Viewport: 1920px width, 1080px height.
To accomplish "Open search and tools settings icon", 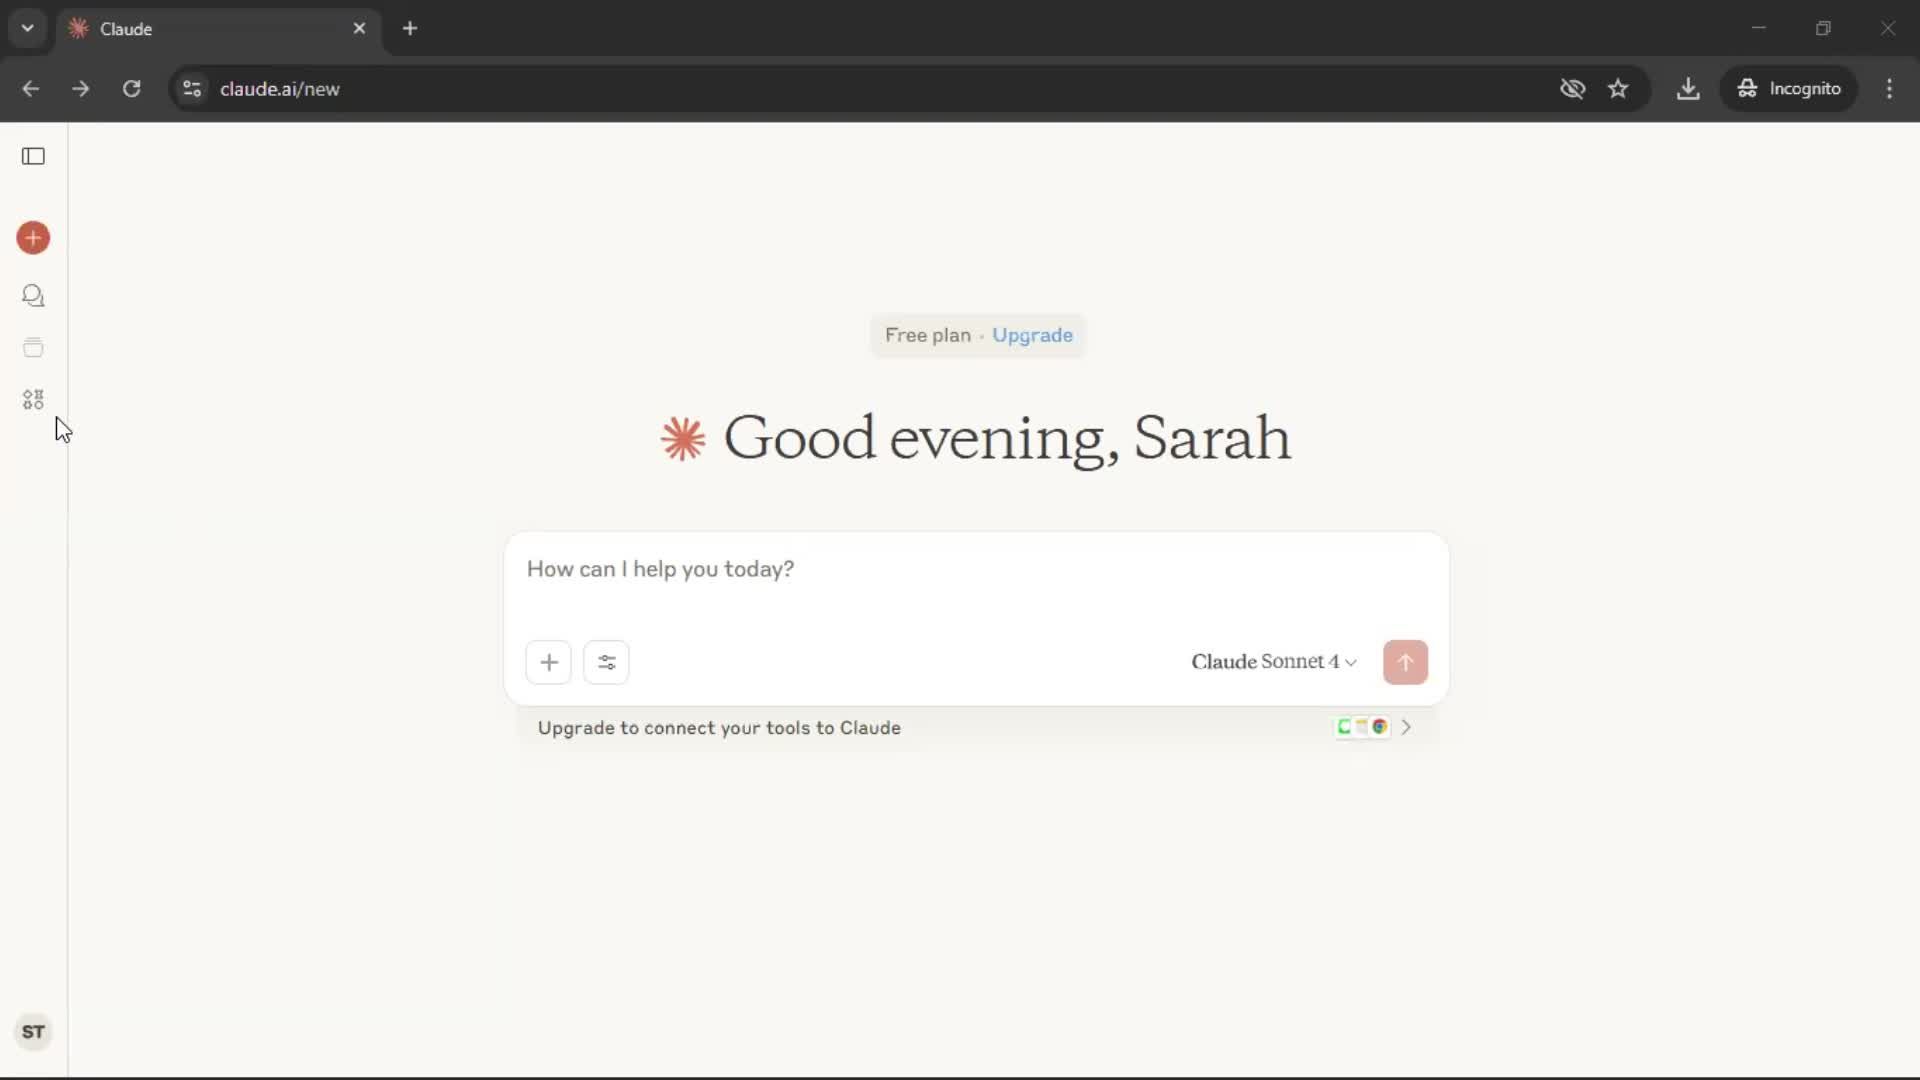I will [x=606, y=662].
